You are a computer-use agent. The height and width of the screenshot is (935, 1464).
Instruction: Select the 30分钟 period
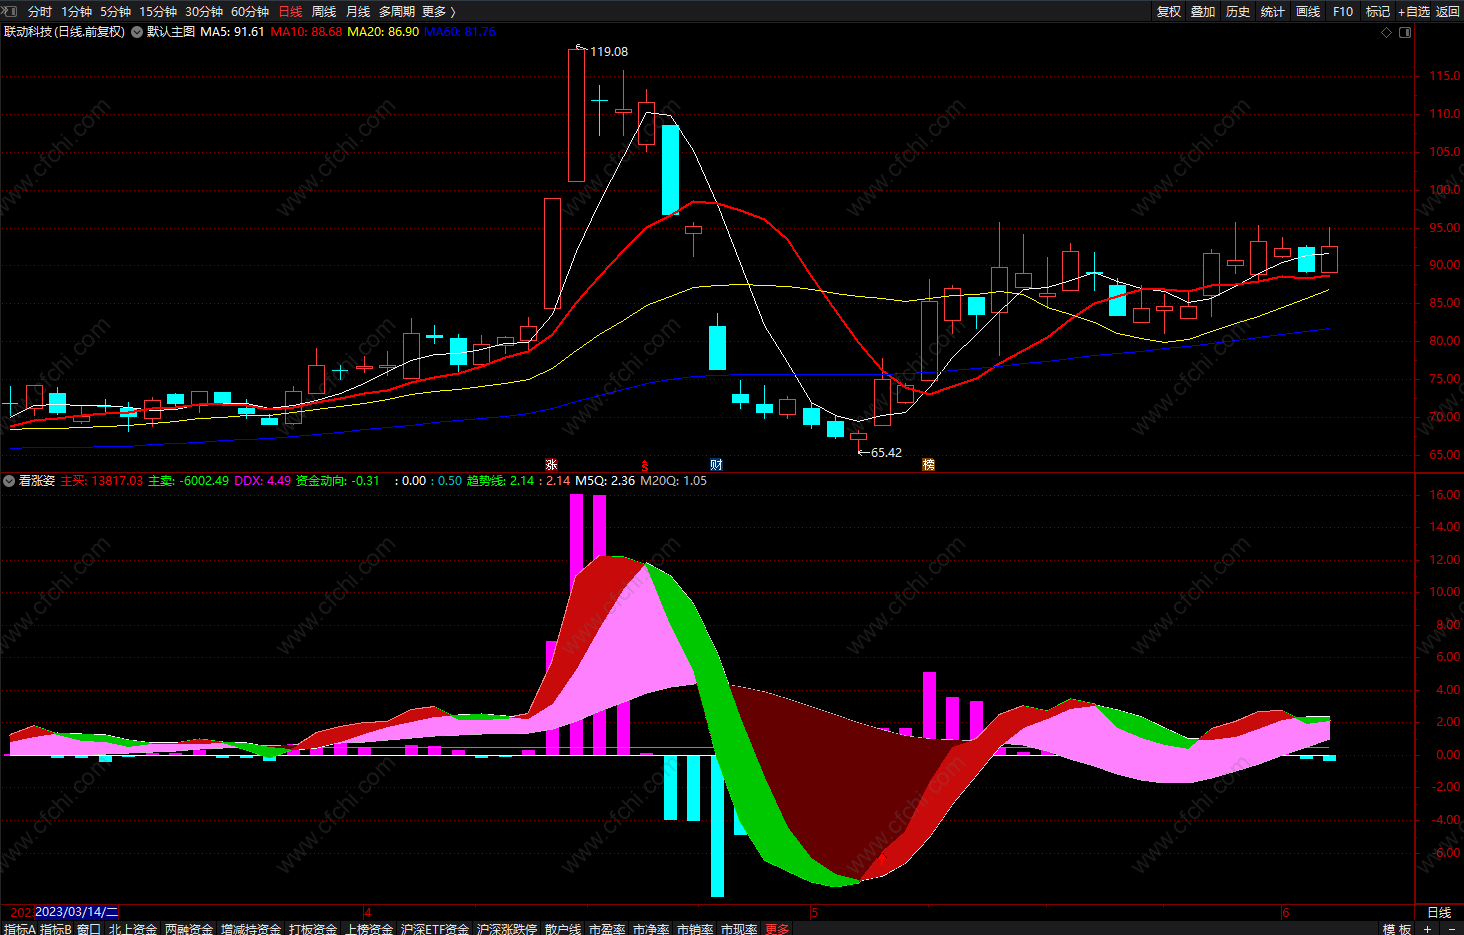(x=204, y=12)
